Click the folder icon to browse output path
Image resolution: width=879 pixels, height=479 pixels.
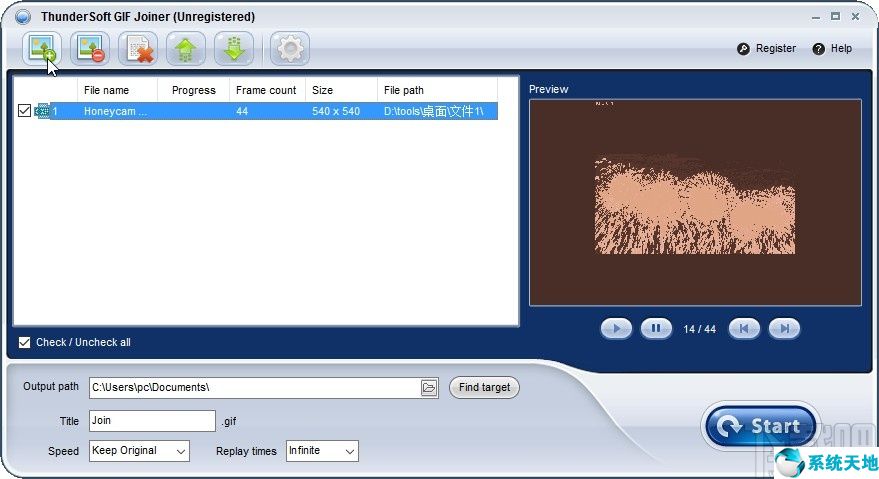coord(429,388)
